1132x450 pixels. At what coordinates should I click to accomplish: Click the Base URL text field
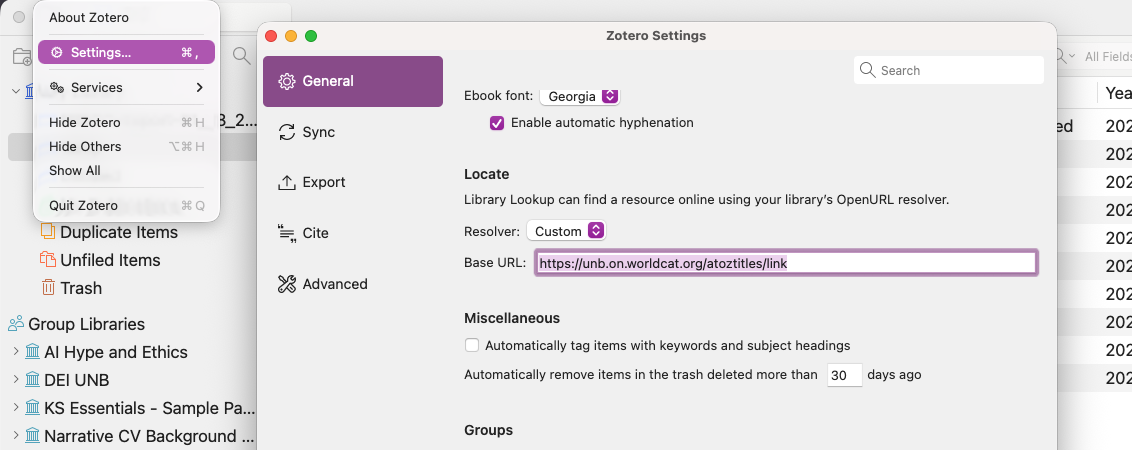coord(785,264)
